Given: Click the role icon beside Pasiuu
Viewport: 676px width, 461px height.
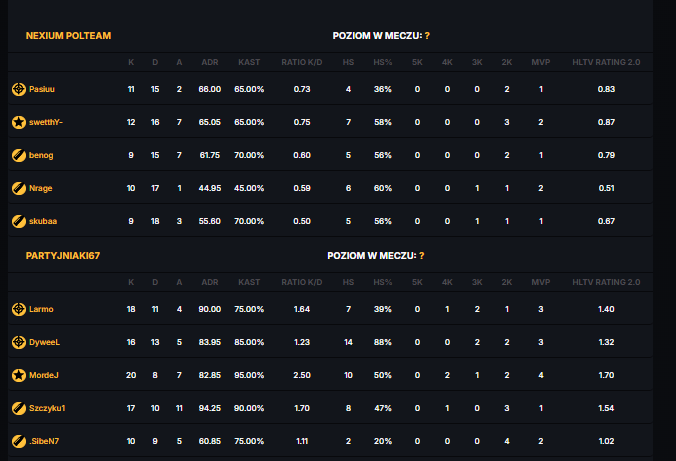Looking at the screenshot, I should pyautogui.click(x=19, y=89).
